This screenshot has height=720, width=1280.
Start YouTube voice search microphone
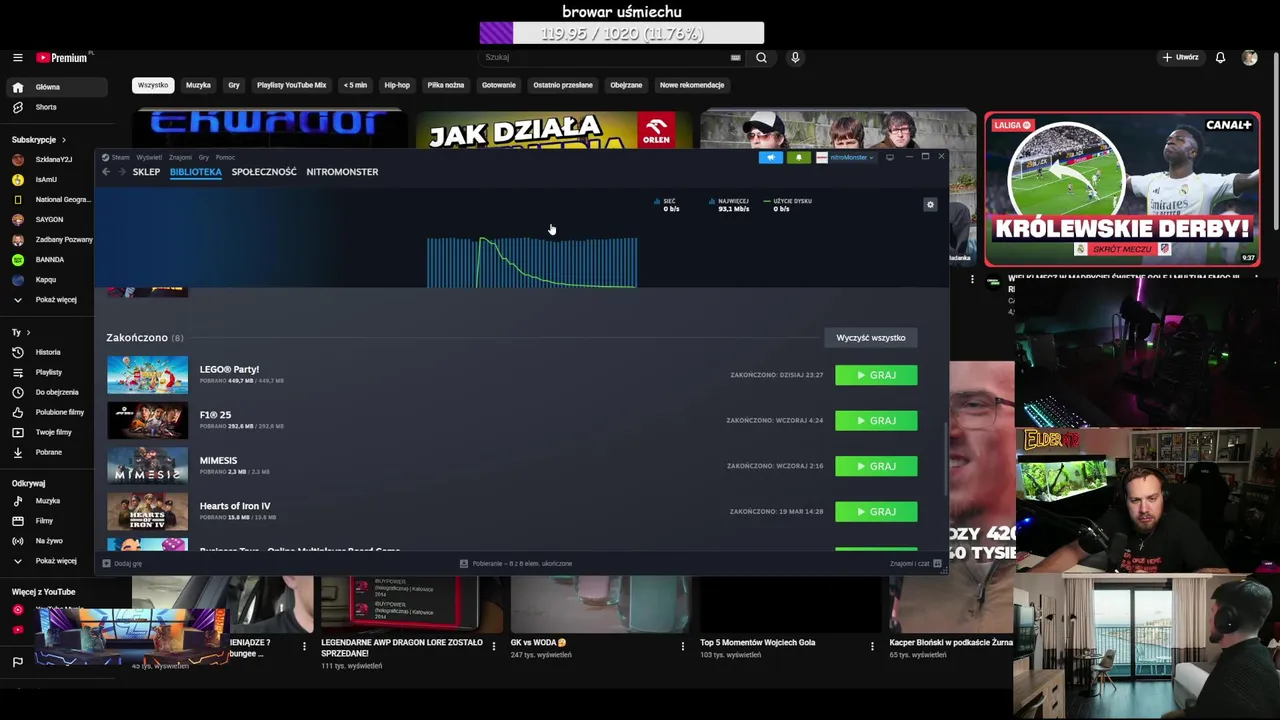(x=795, y=58)
